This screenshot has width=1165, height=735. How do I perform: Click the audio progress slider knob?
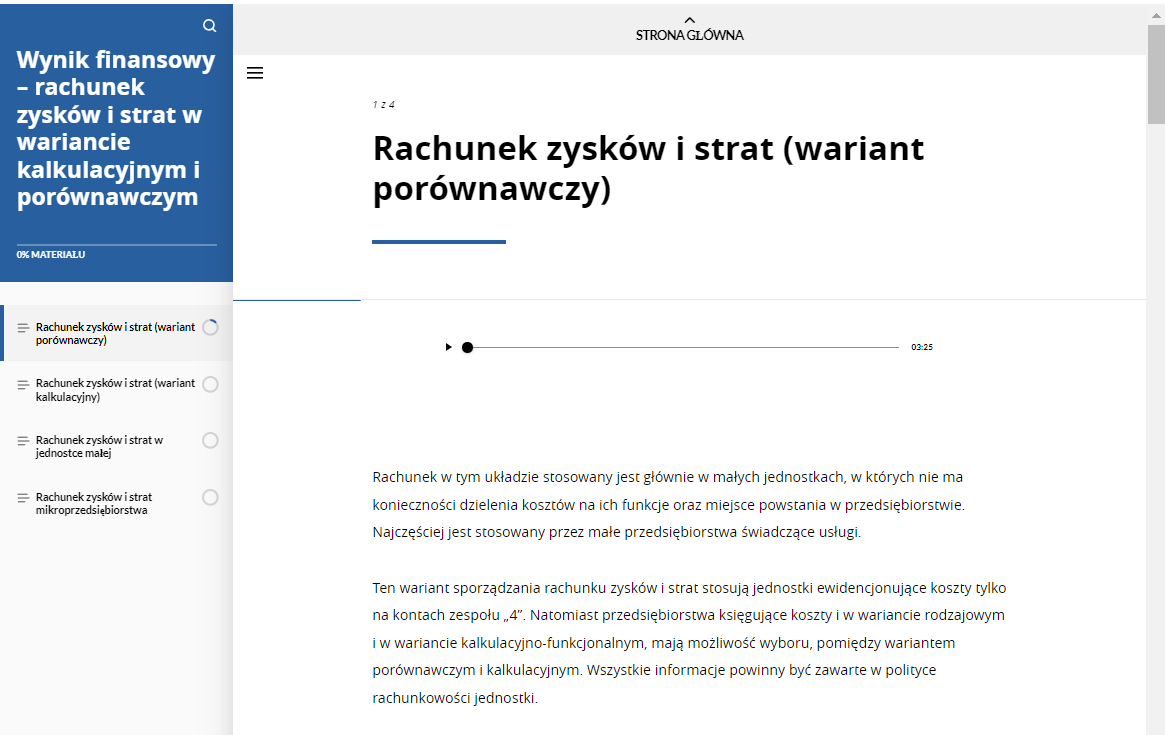pyautogui.click(x=467, y=347)
